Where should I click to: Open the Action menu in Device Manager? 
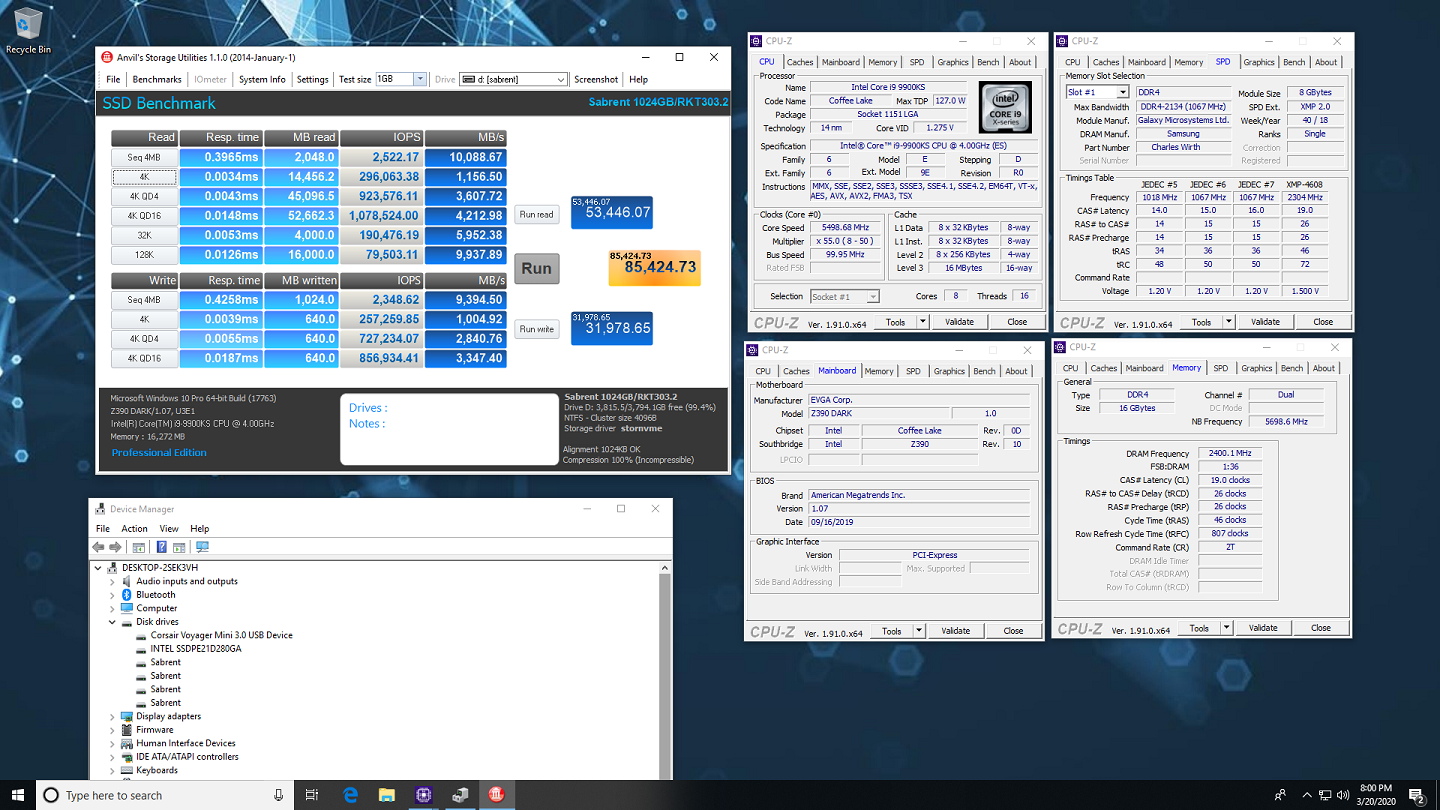point(135,528)
